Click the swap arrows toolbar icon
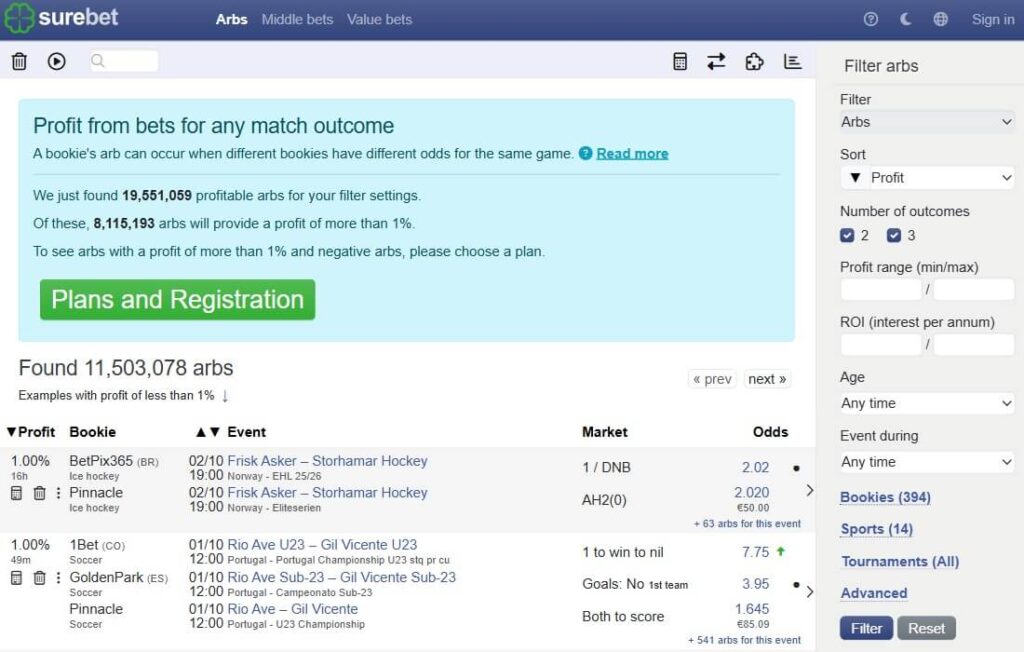Image resolution: width=1024 pixels, height=652 pixels. click(x=716, y=62)
